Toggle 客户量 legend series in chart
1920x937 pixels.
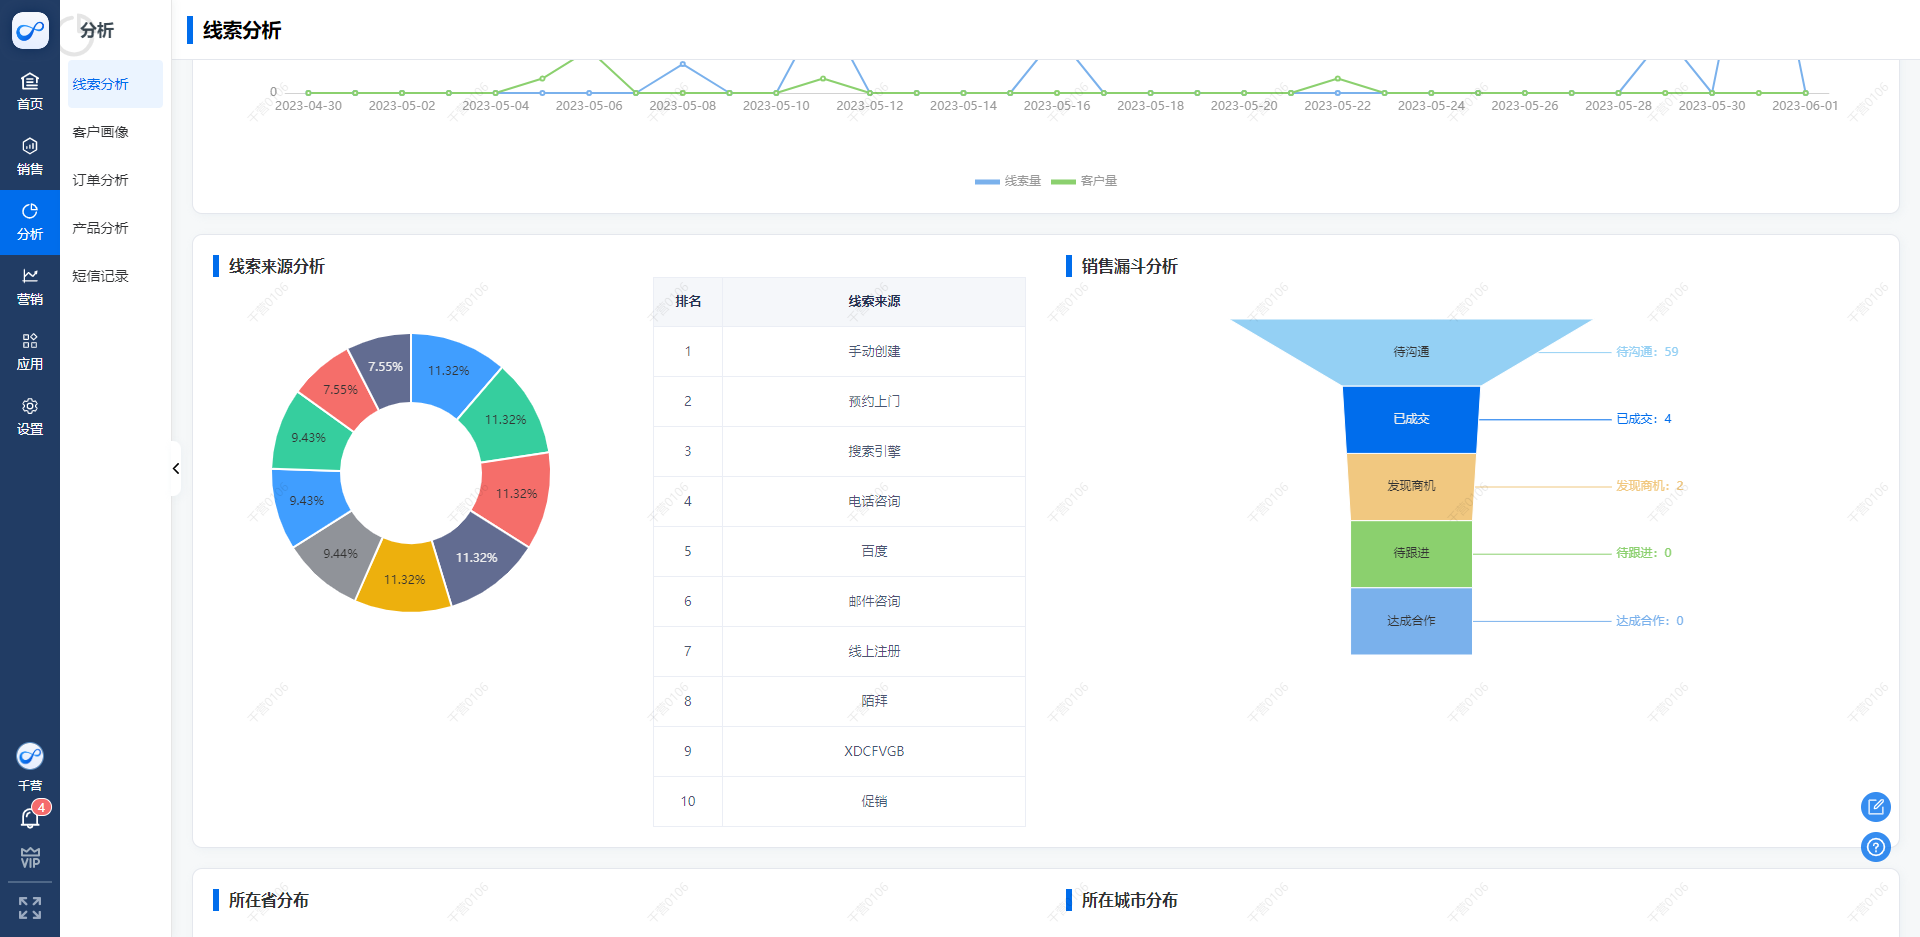[x=1085, y=181]
